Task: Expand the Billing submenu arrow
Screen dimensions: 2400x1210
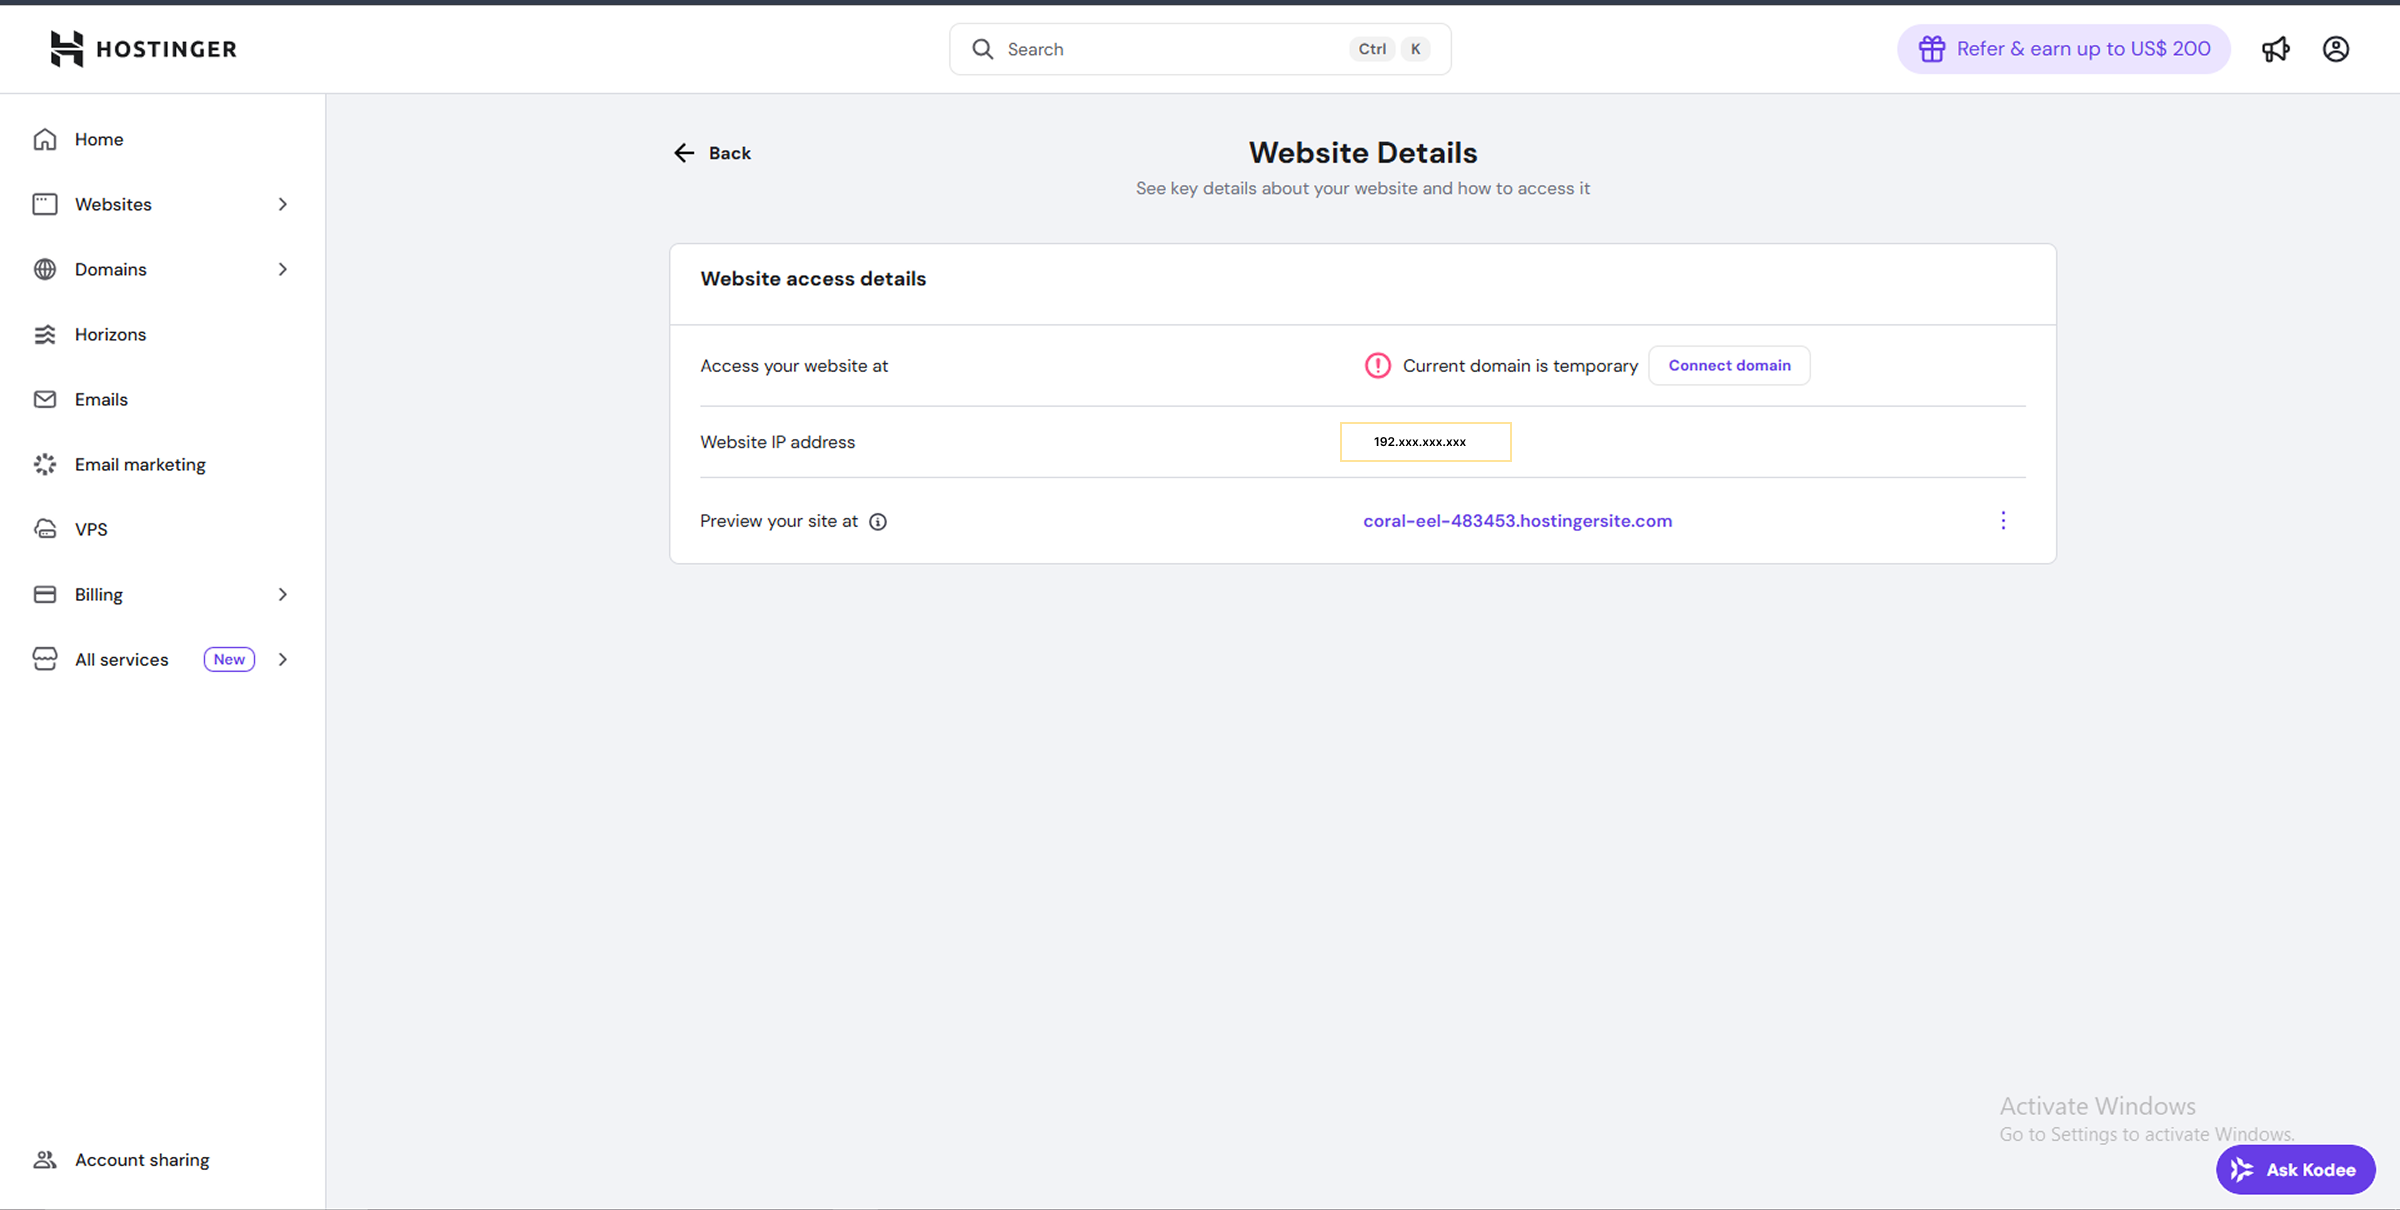Action: point(283,594)
